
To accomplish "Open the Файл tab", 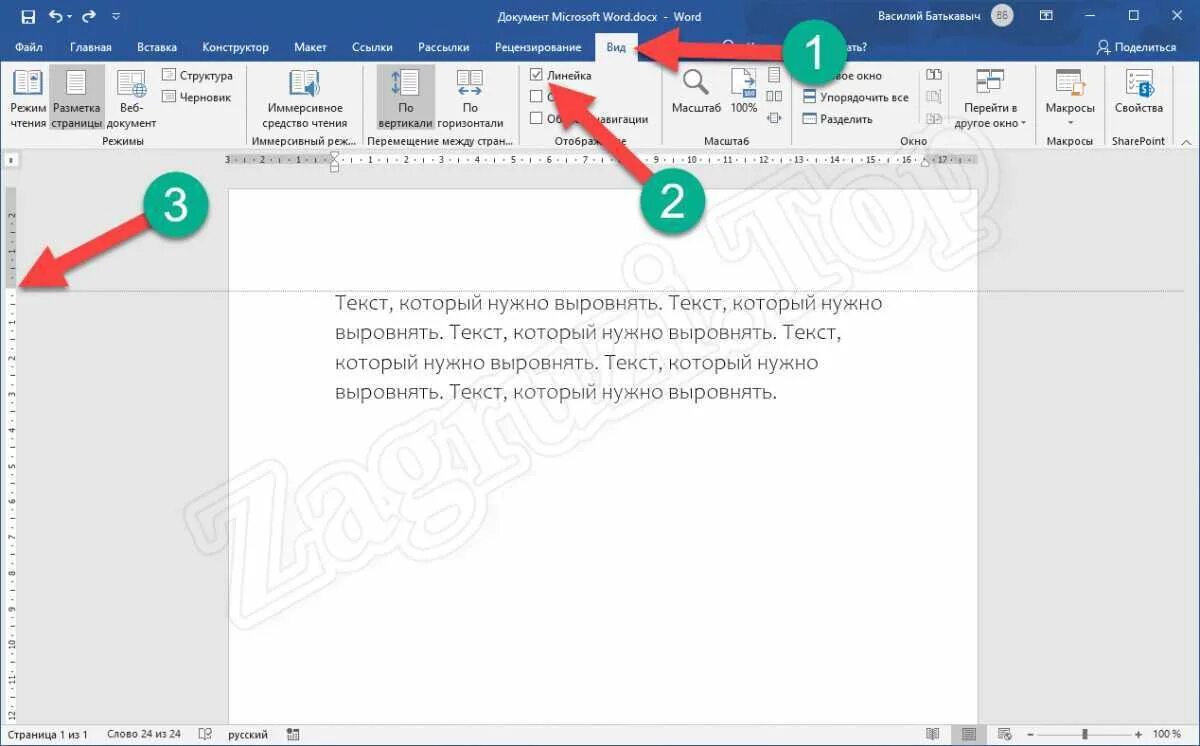I will (x=29, y=47).
